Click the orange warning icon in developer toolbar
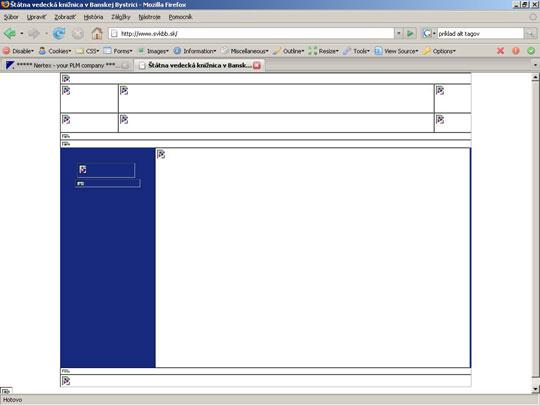The image size is (540, 405). (516, 51)
